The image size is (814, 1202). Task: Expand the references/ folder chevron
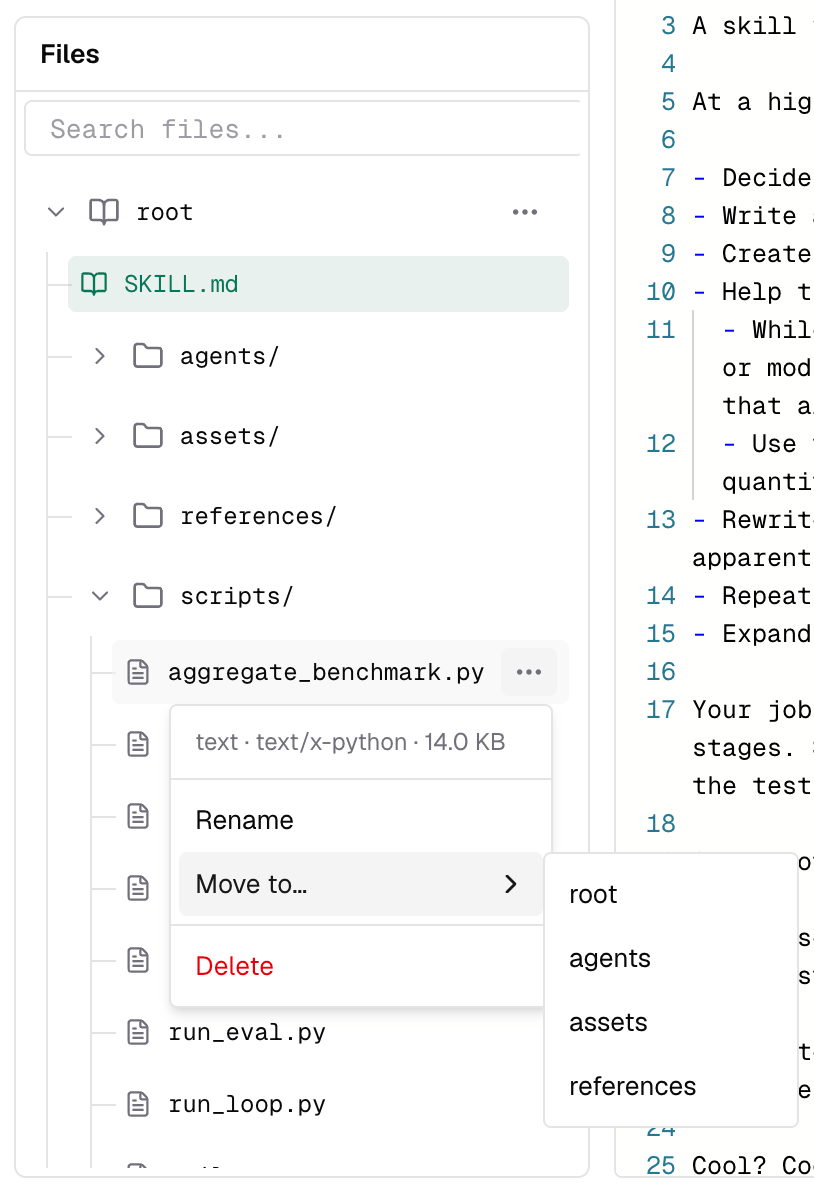click(99, 515)
